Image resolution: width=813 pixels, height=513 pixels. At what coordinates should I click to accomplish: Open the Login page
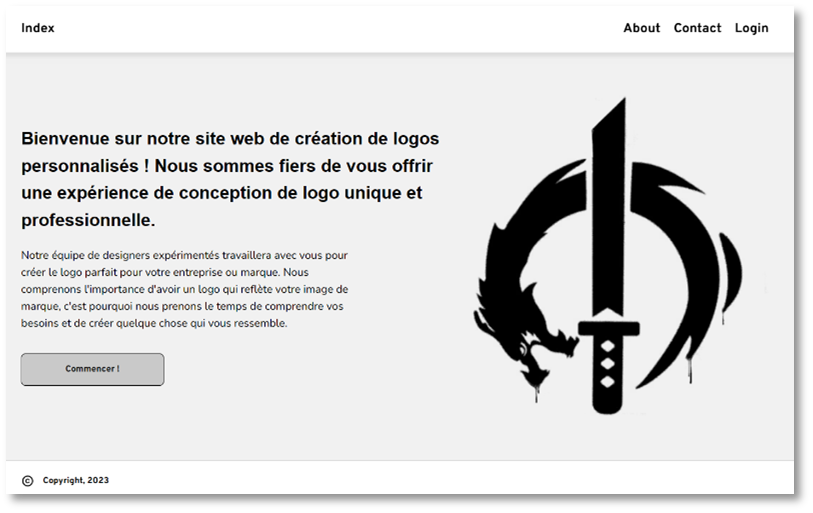751,28
